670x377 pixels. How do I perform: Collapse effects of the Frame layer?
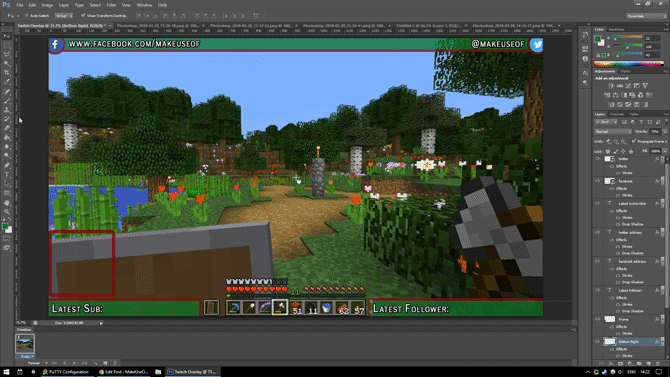[x=662, y=319]
